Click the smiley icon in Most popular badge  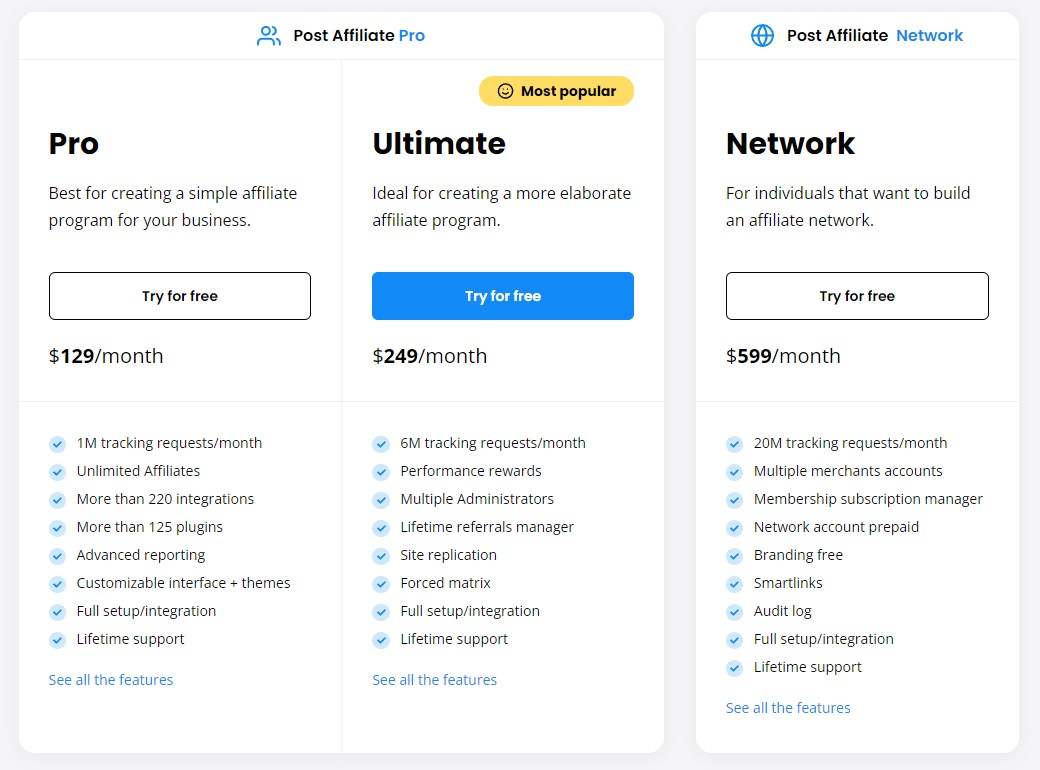[x=505, y=92]
